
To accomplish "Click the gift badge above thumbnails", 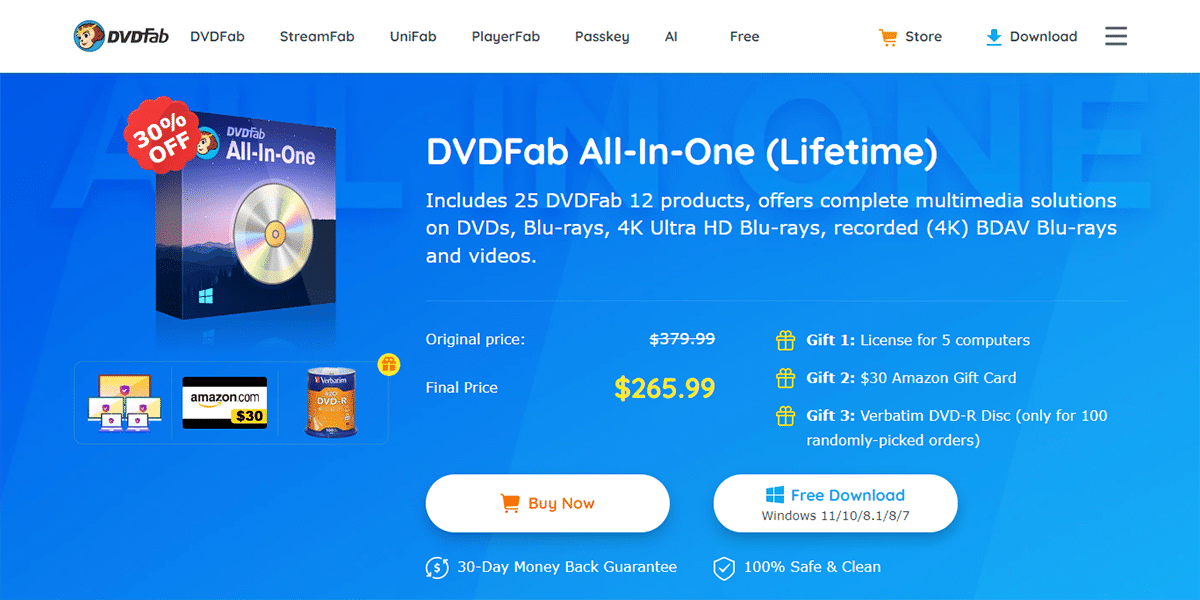I will click(389, 365).
